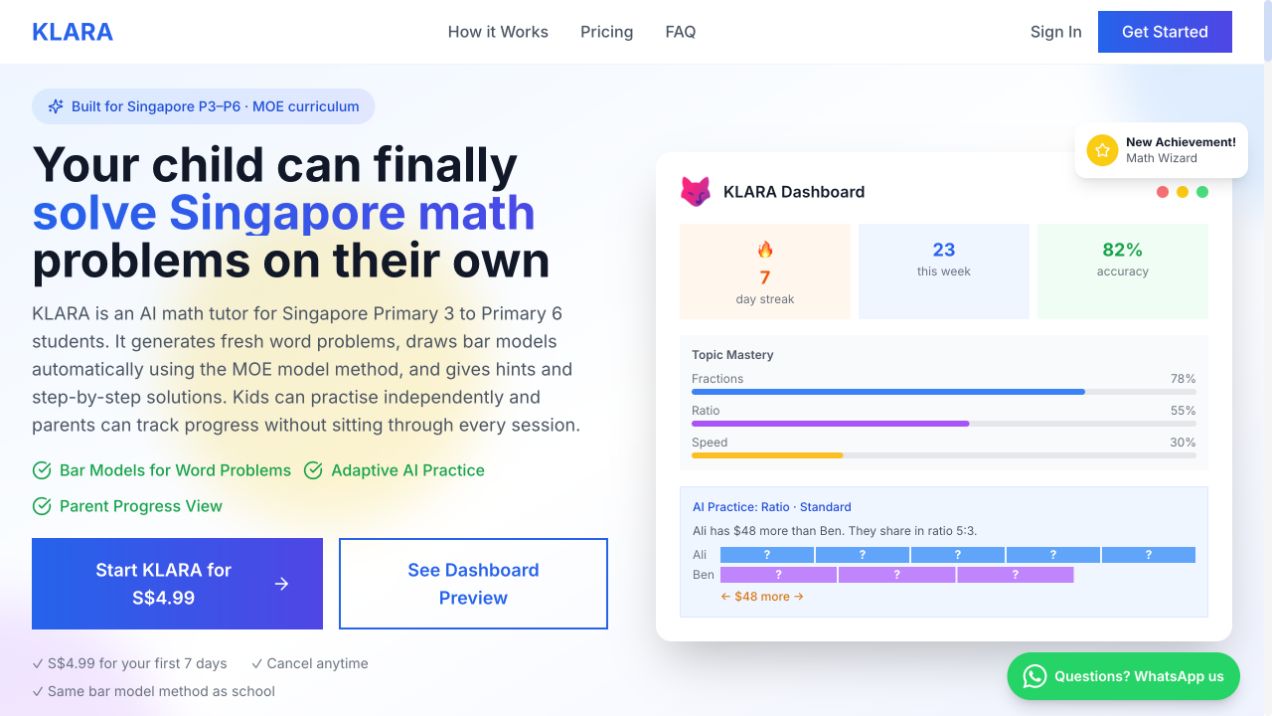Image resolution: width=1272 pixels, height=716 pixels.
Task: Click the 82% accuracy stat card
Action: (x=1122, y=271)
